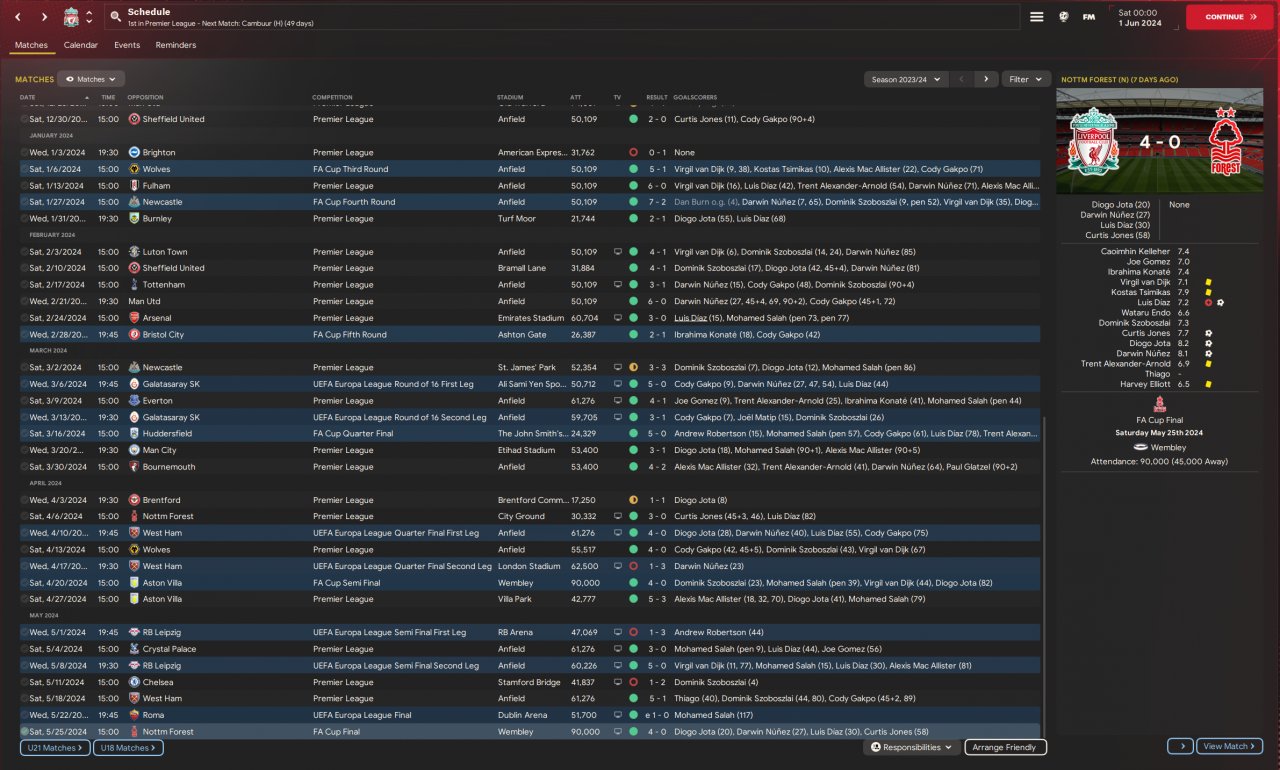Click the Europa League Final competition cell

363,715
